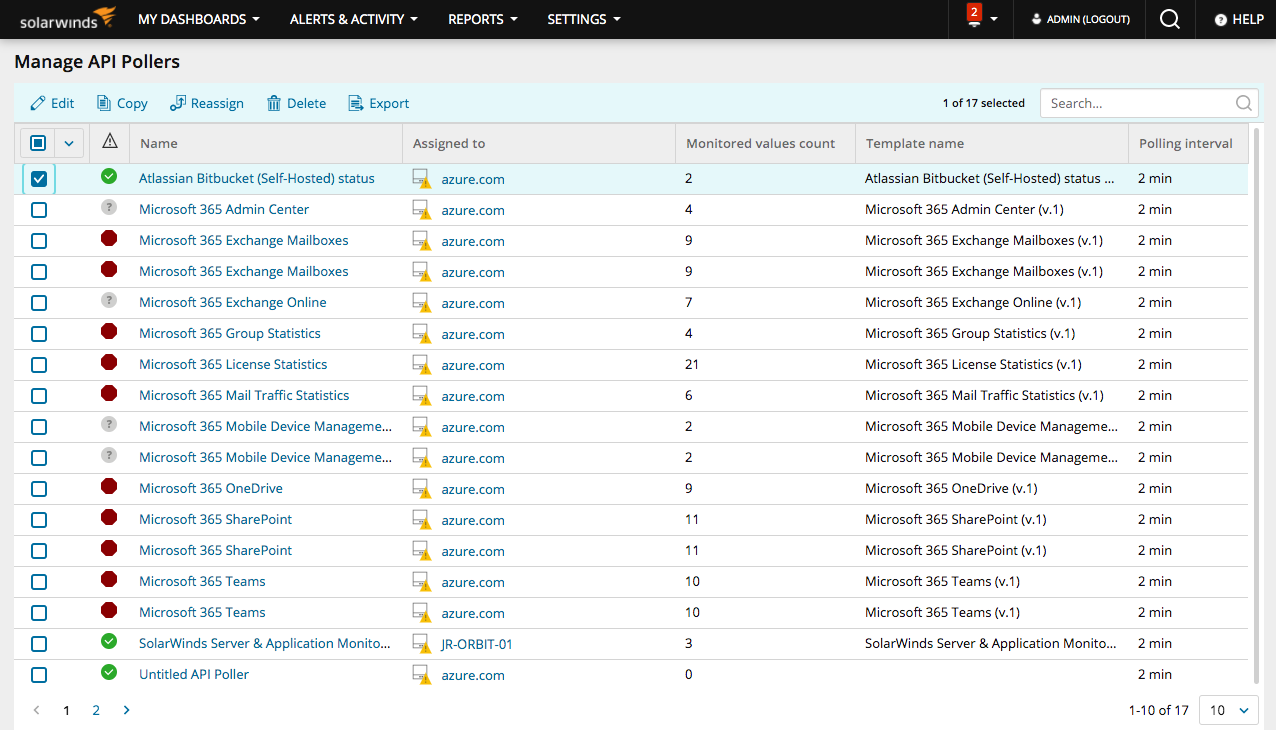This screenshot has height=730, width=1276.
Task: Check the Microsoft 365 Group Statistics row
Action: click(38, 334)
